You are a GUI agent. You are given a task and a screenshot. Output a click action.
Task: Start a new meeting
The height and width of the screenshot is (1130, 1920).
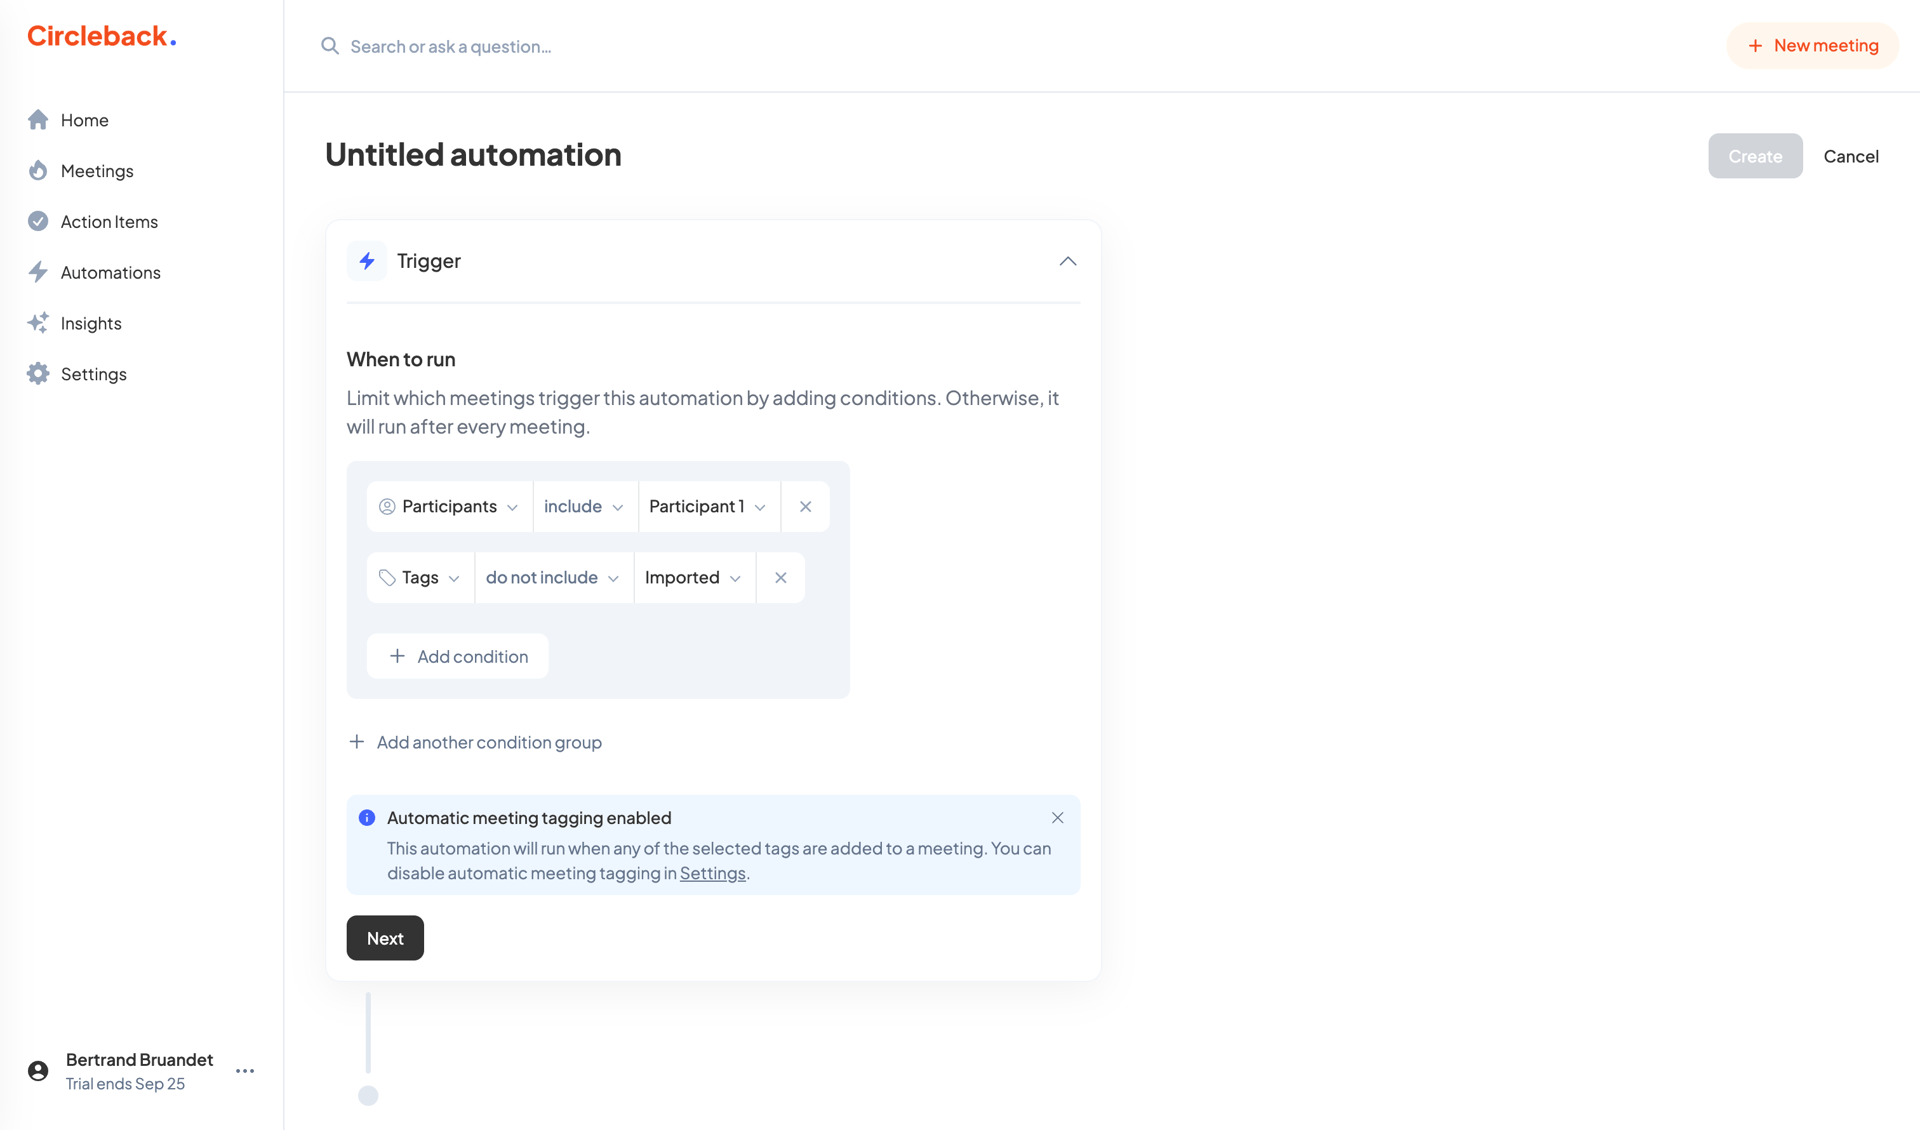click(x=1812, y=45)
